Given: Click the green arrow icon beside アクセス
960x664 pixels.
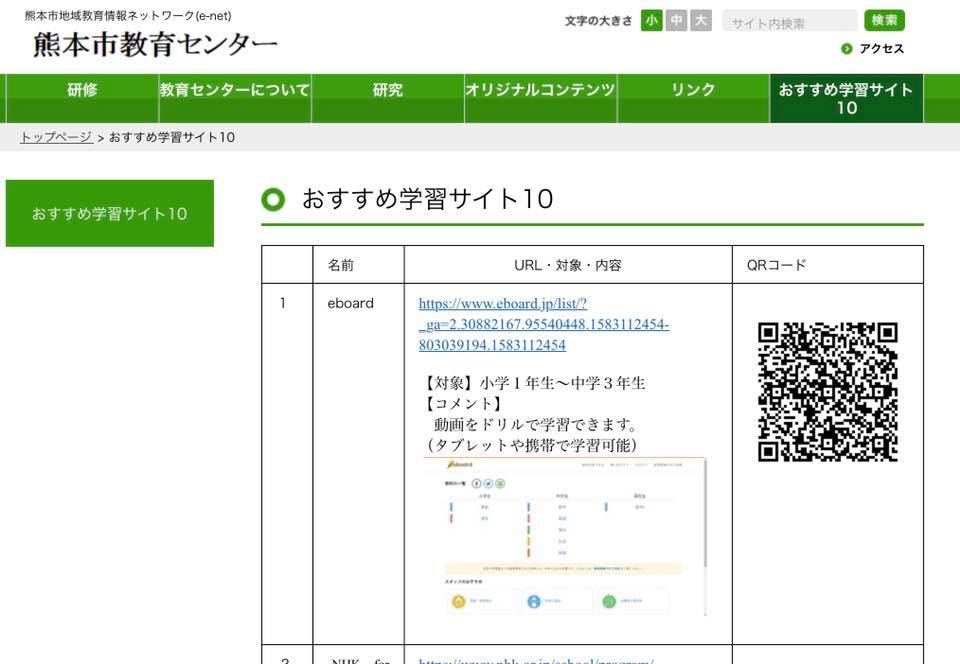Looking at the screenshot, I should 847,49.
